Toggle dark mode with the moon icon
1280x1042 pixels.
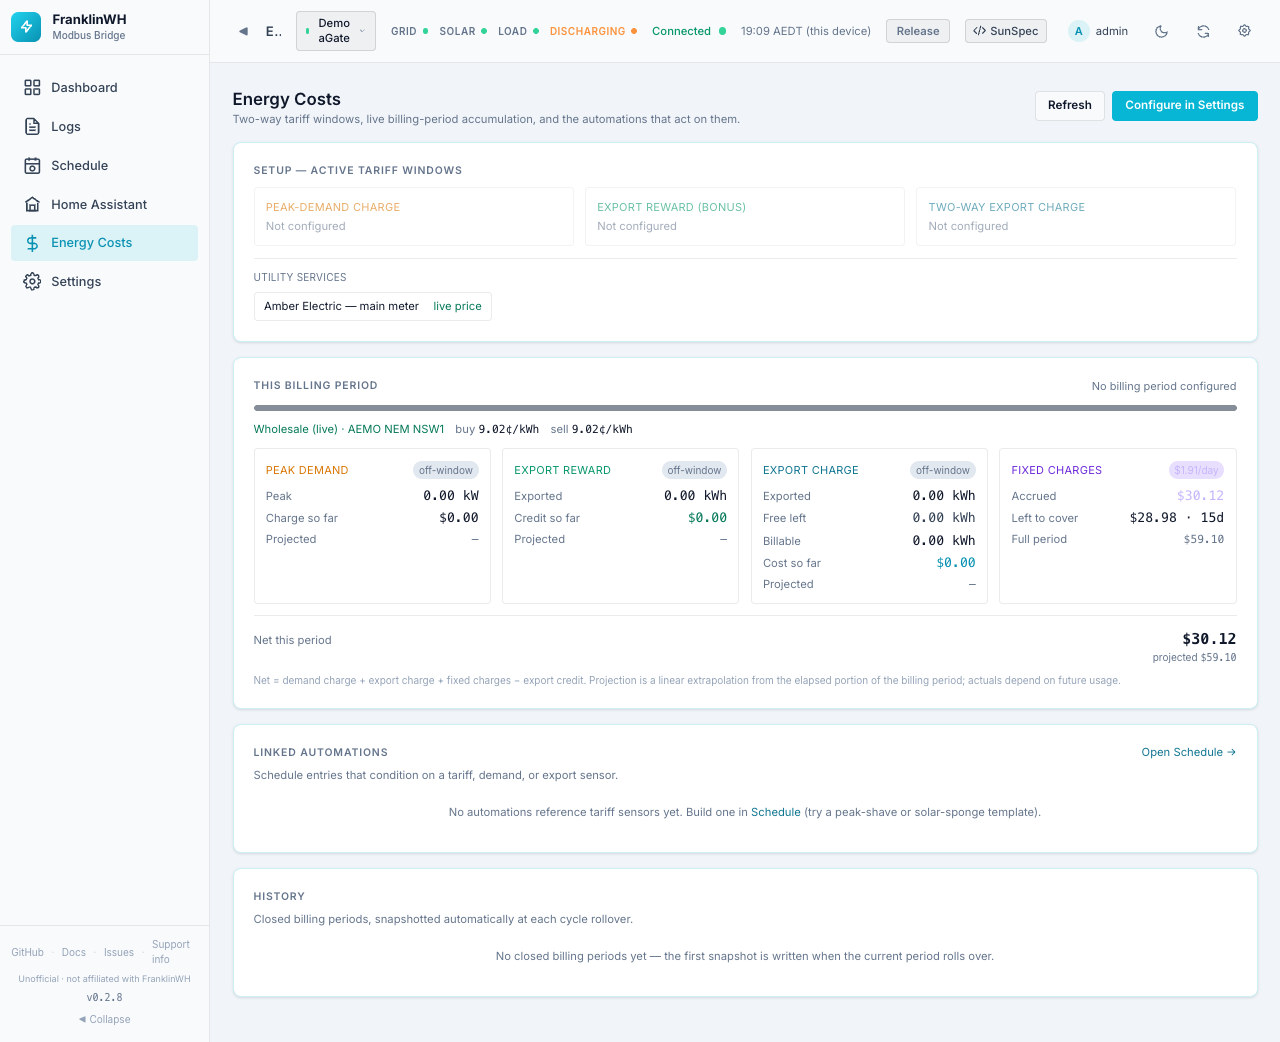click(x=1162, y=31)
